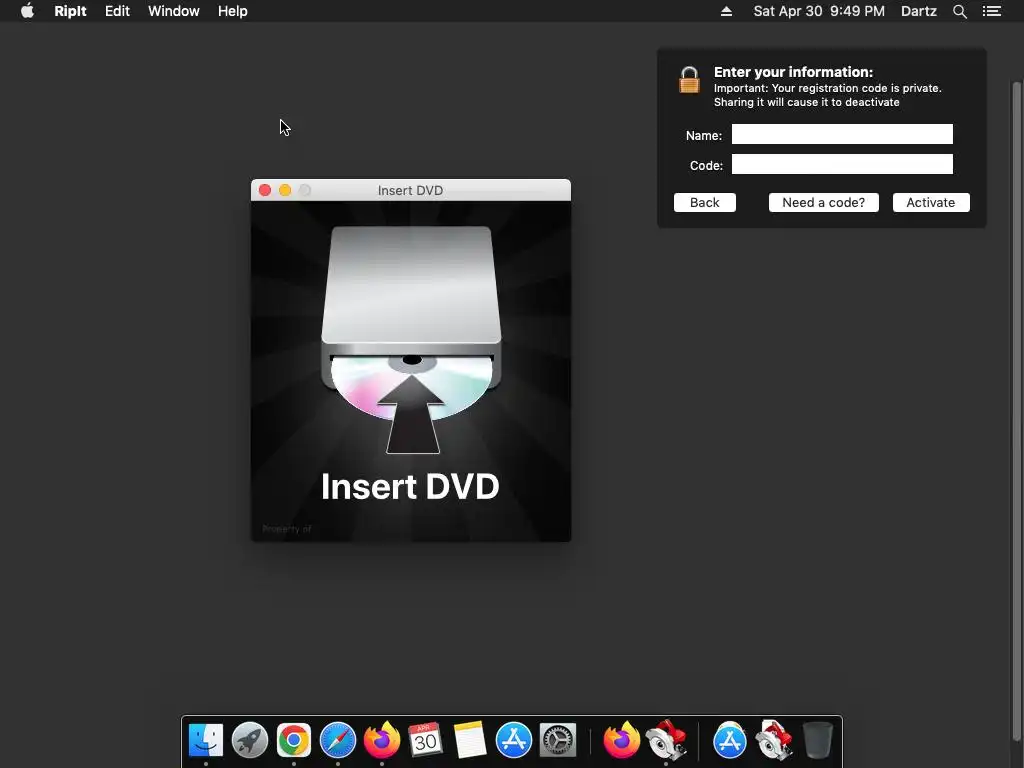Click the Need a code? button
Screen dimensions: 1024x768
[824, 202]
